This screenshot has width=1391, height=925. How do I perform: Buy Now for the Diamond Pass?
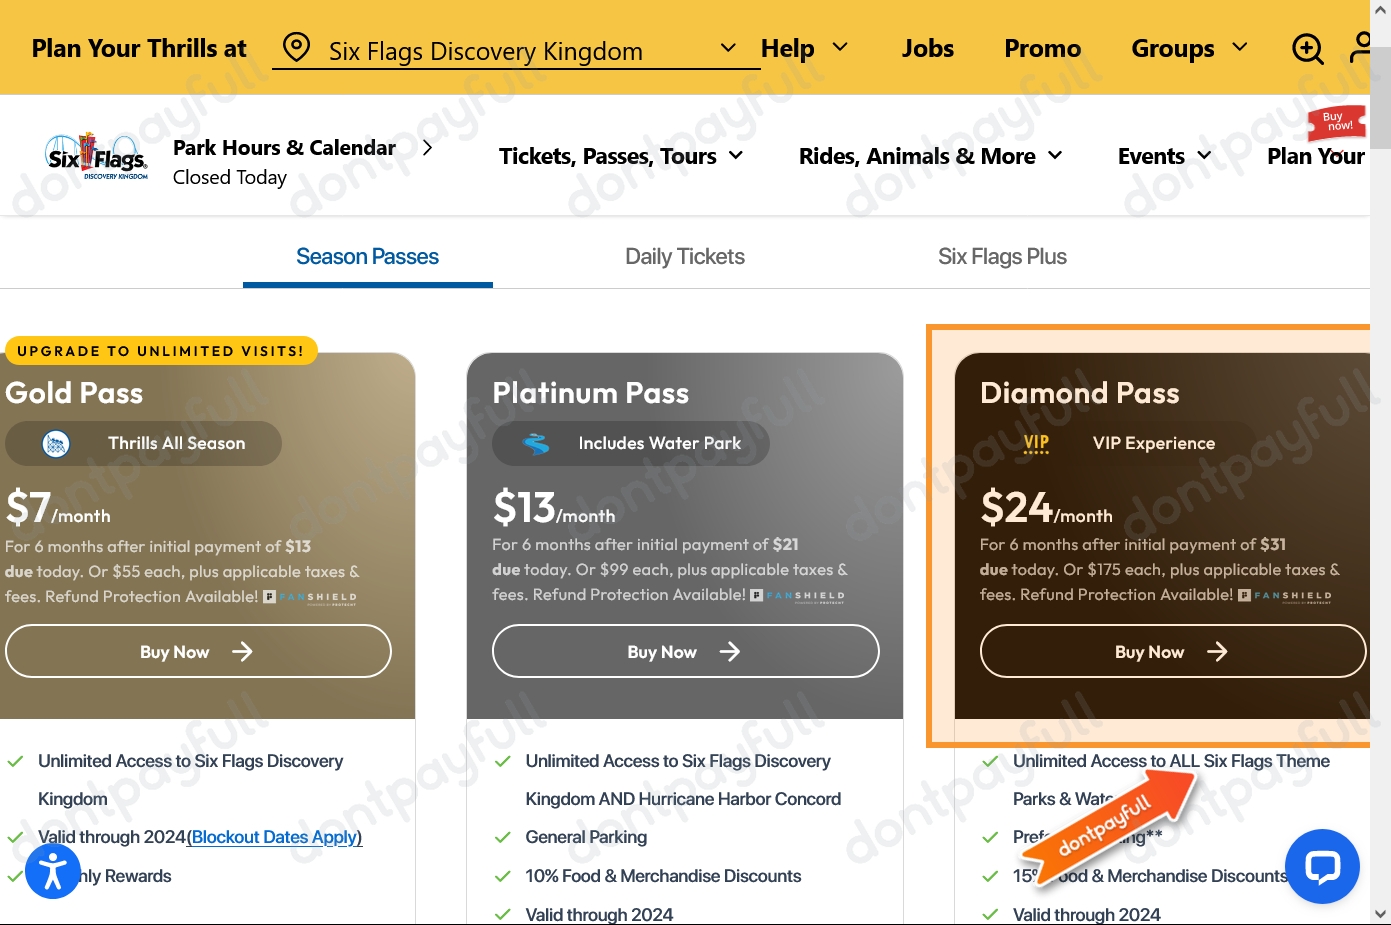(1172, 651)
